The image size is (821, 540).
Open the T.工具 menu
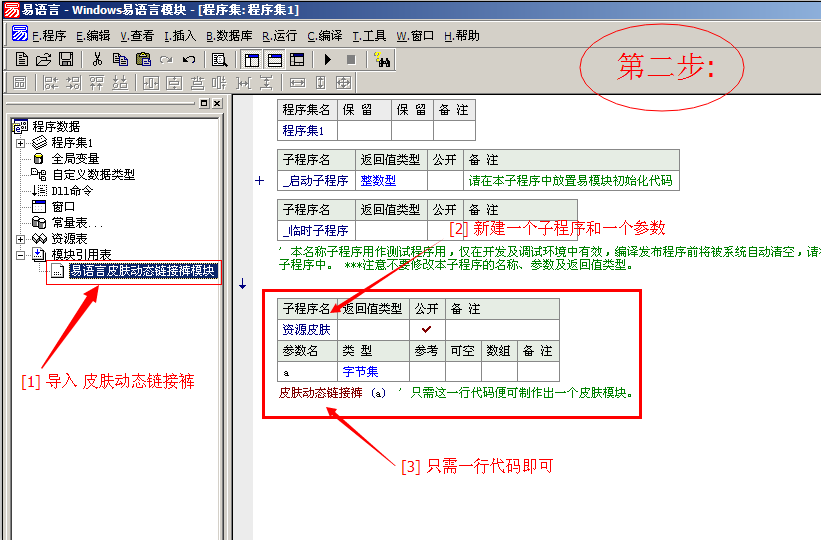tap(369, 36)
